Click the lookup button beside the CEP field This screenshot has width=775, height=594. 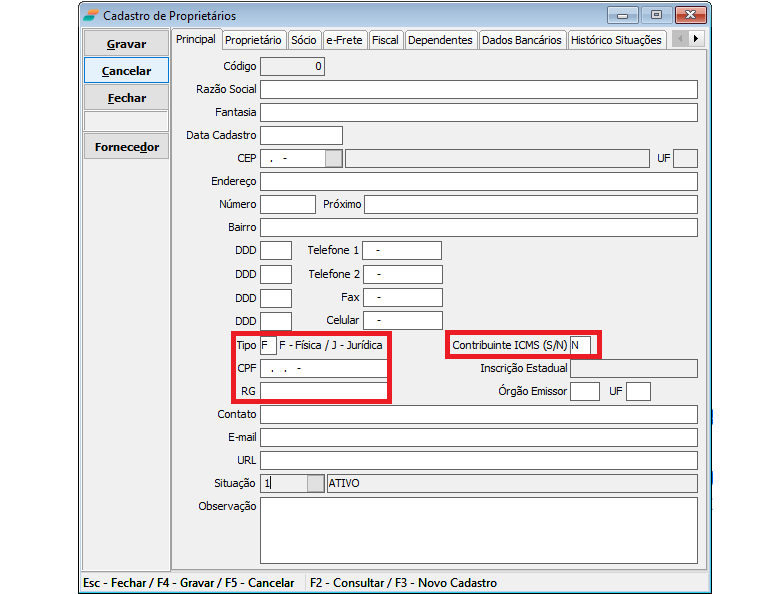click(x=334, y=158)
